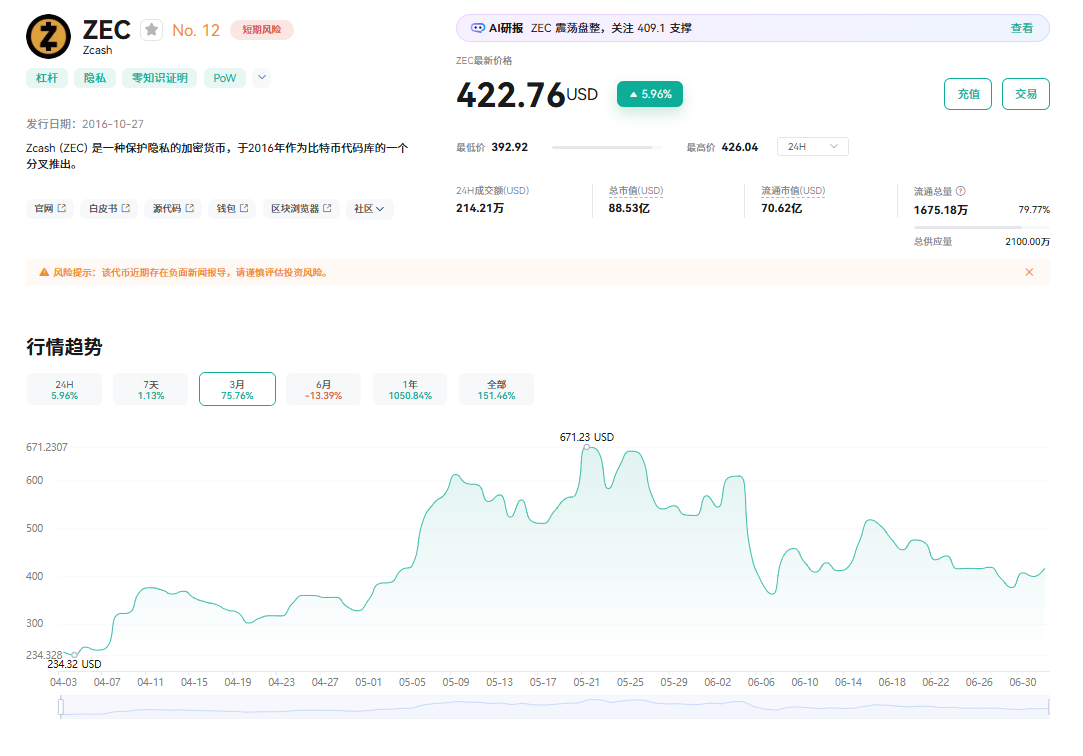Click the 5.96% price change badge
This screenshot has height=756, width=1083.
650,94
